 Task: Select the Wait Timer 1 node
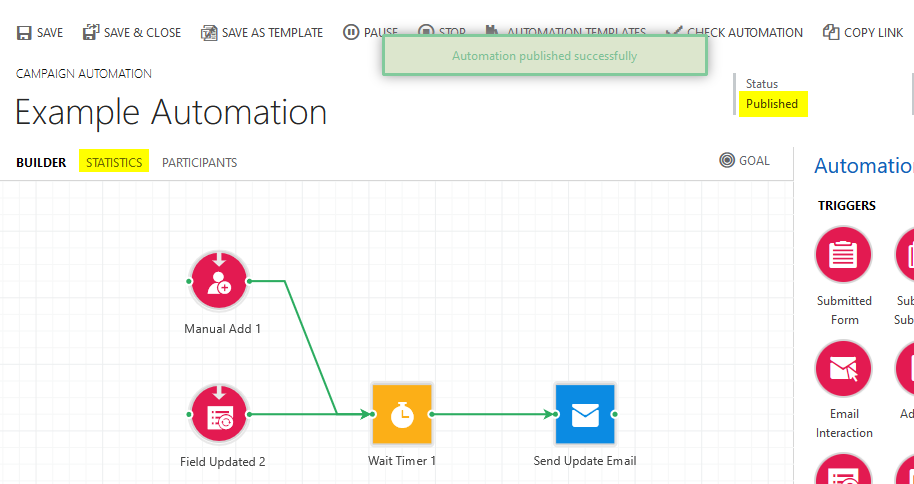pyautogui.click(x=402, y=414)
